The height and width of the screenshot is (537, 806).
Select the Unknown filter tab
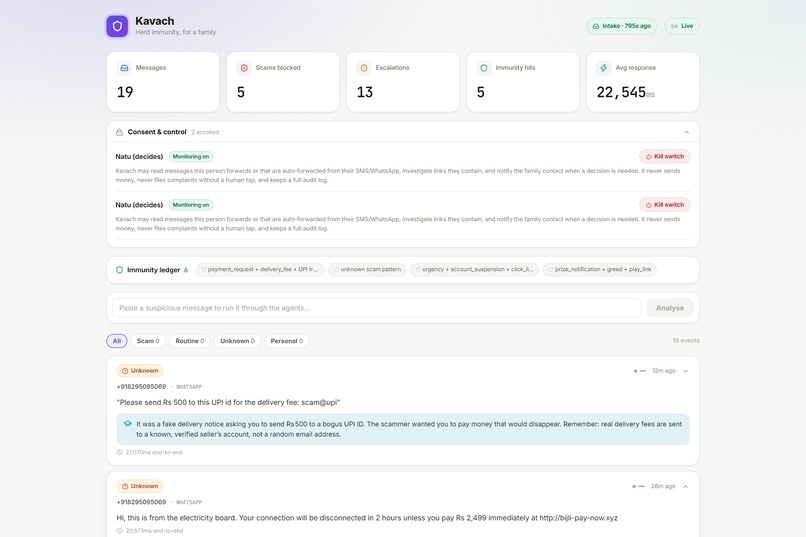tap(237, 341)
